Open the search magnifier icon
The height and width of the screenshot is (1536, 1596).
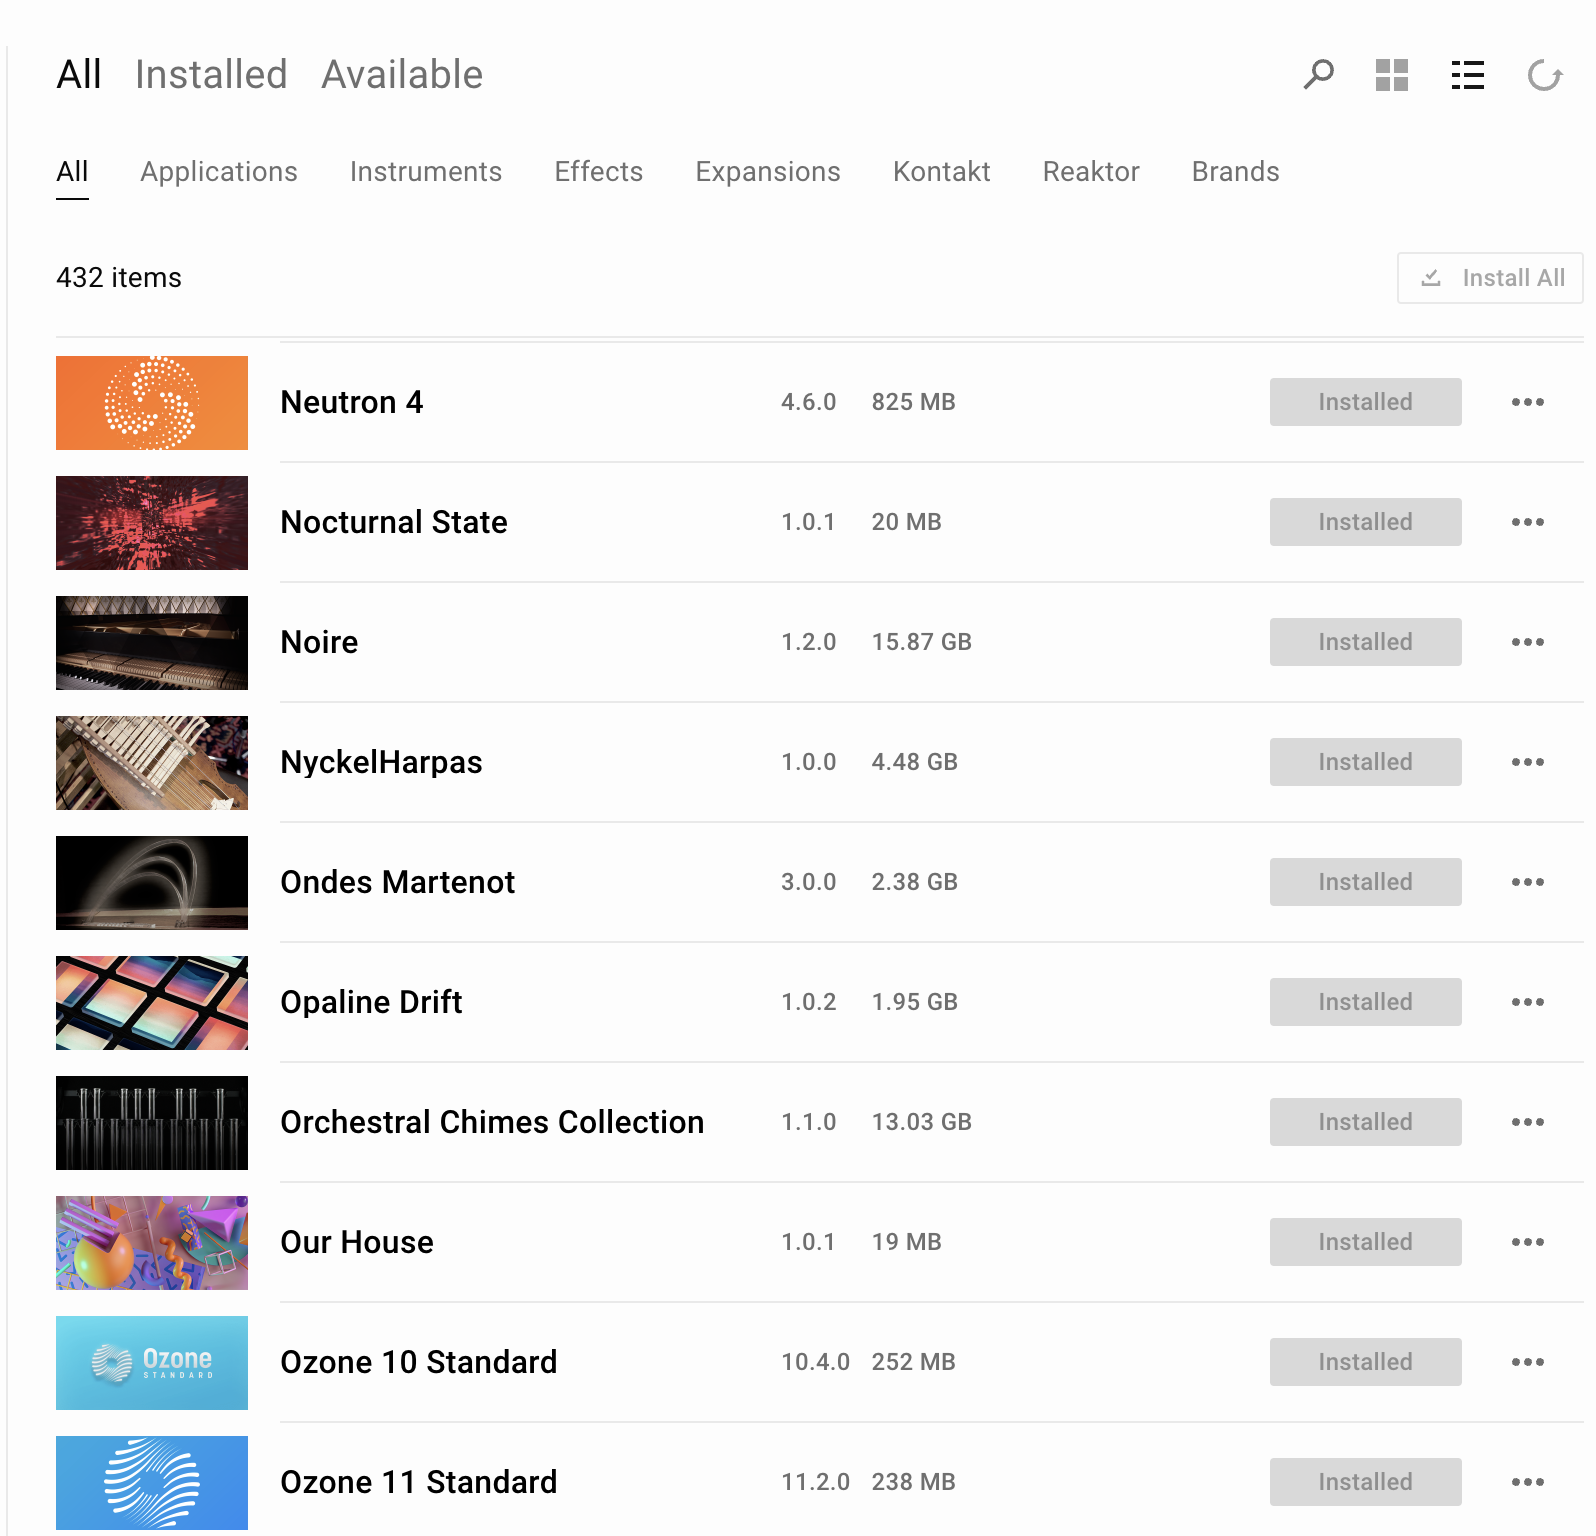[x=1319, y=74]
